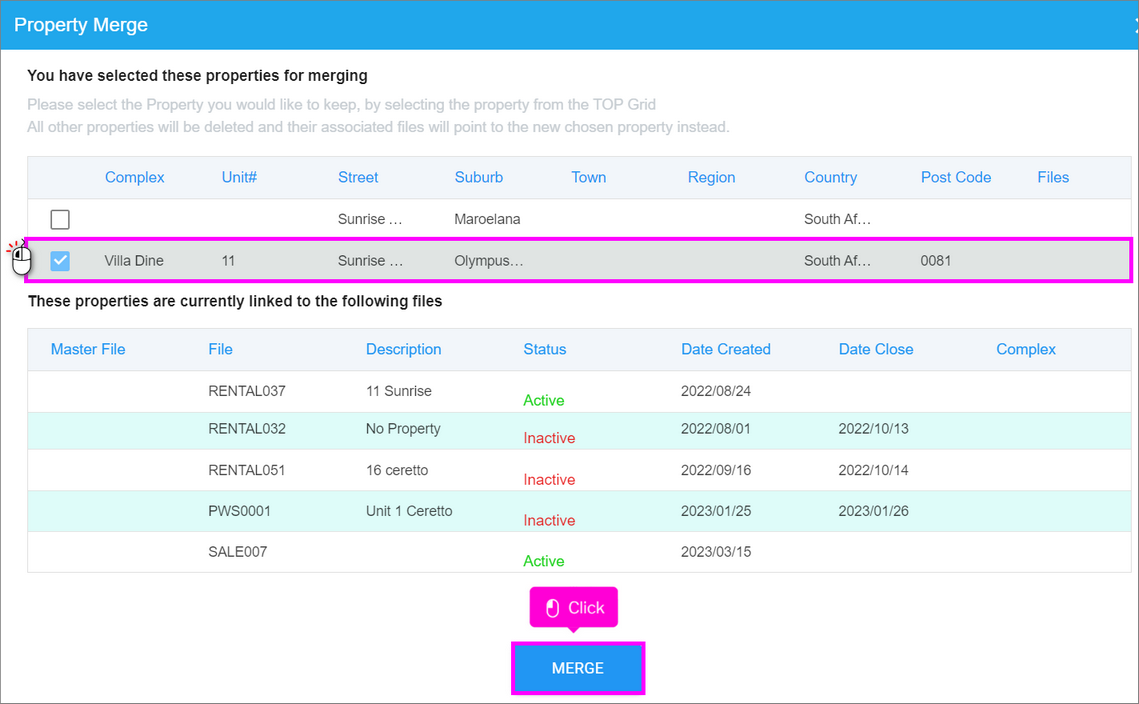Click Inactive status of PWS0001
The height and width of the screenshot is (704, 1139).
coord(549,520)
